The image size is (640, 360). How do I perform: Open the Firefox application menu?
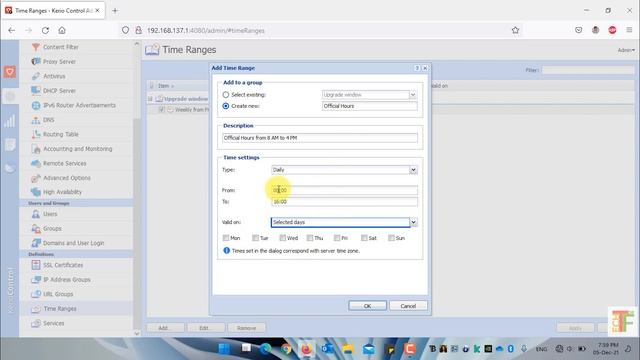[x=629, y=30]
